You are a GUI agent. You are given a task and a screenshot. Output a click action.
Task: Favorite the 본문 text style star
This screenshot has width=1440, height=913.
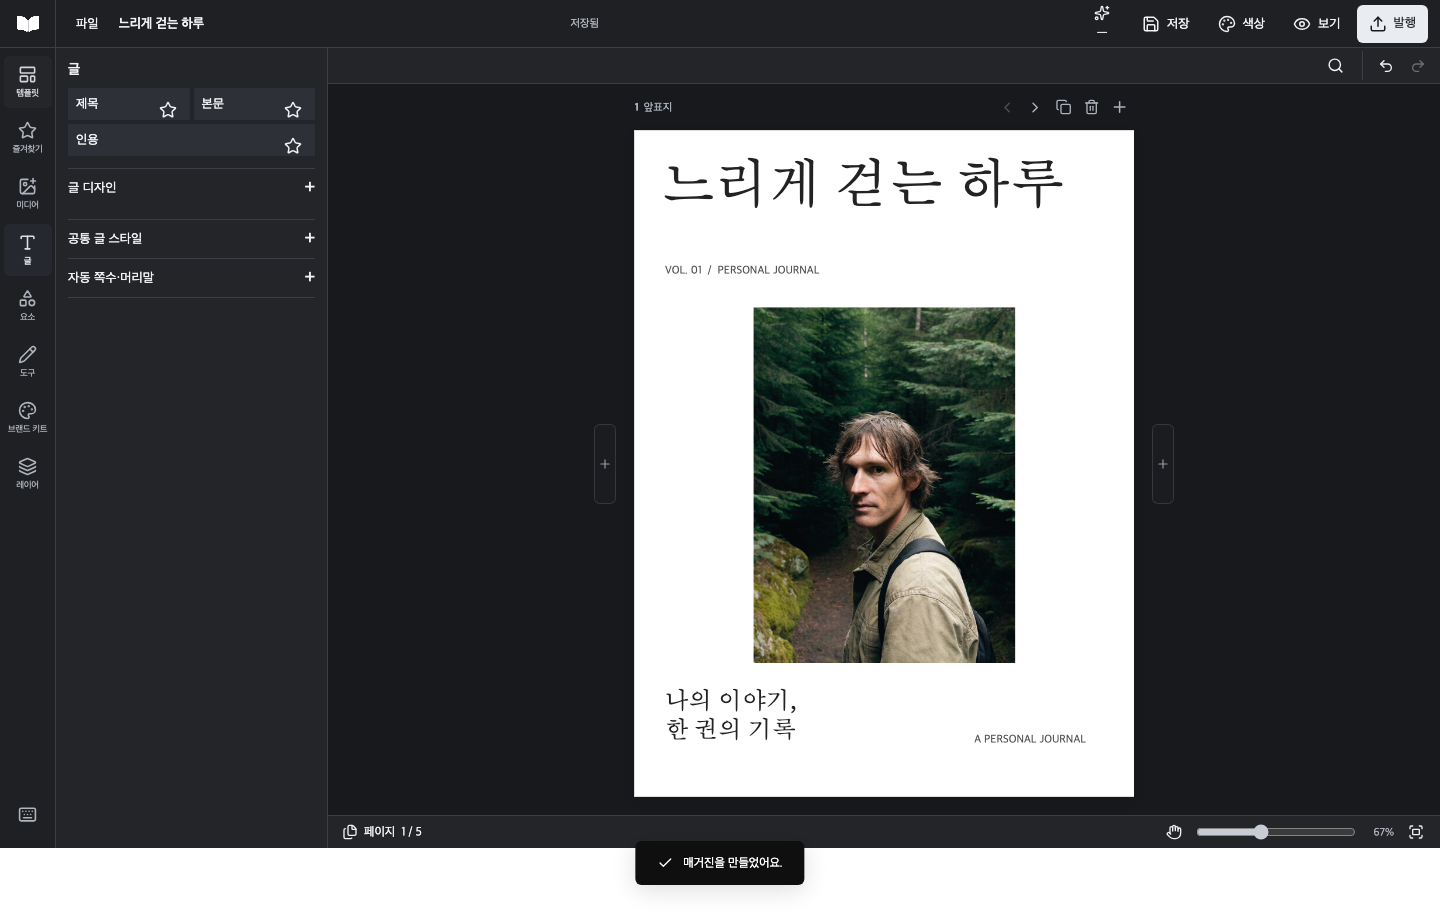tap(293, 110)
